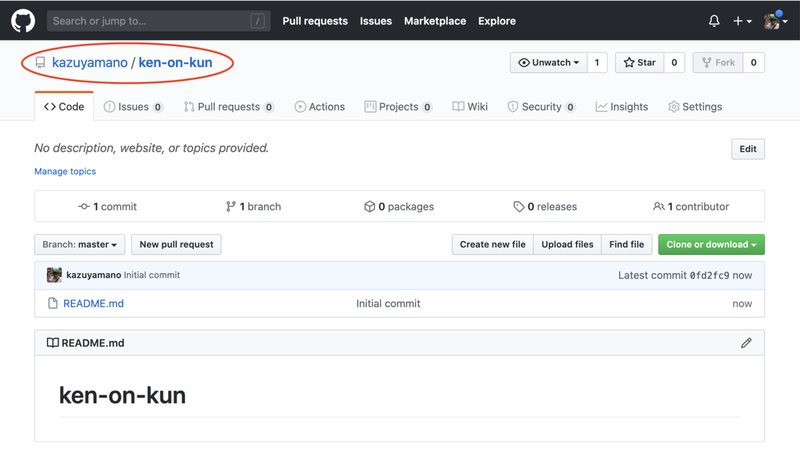
Task: Click 'No description, website, or topics provided.'
Action: [x=152, y=148]
